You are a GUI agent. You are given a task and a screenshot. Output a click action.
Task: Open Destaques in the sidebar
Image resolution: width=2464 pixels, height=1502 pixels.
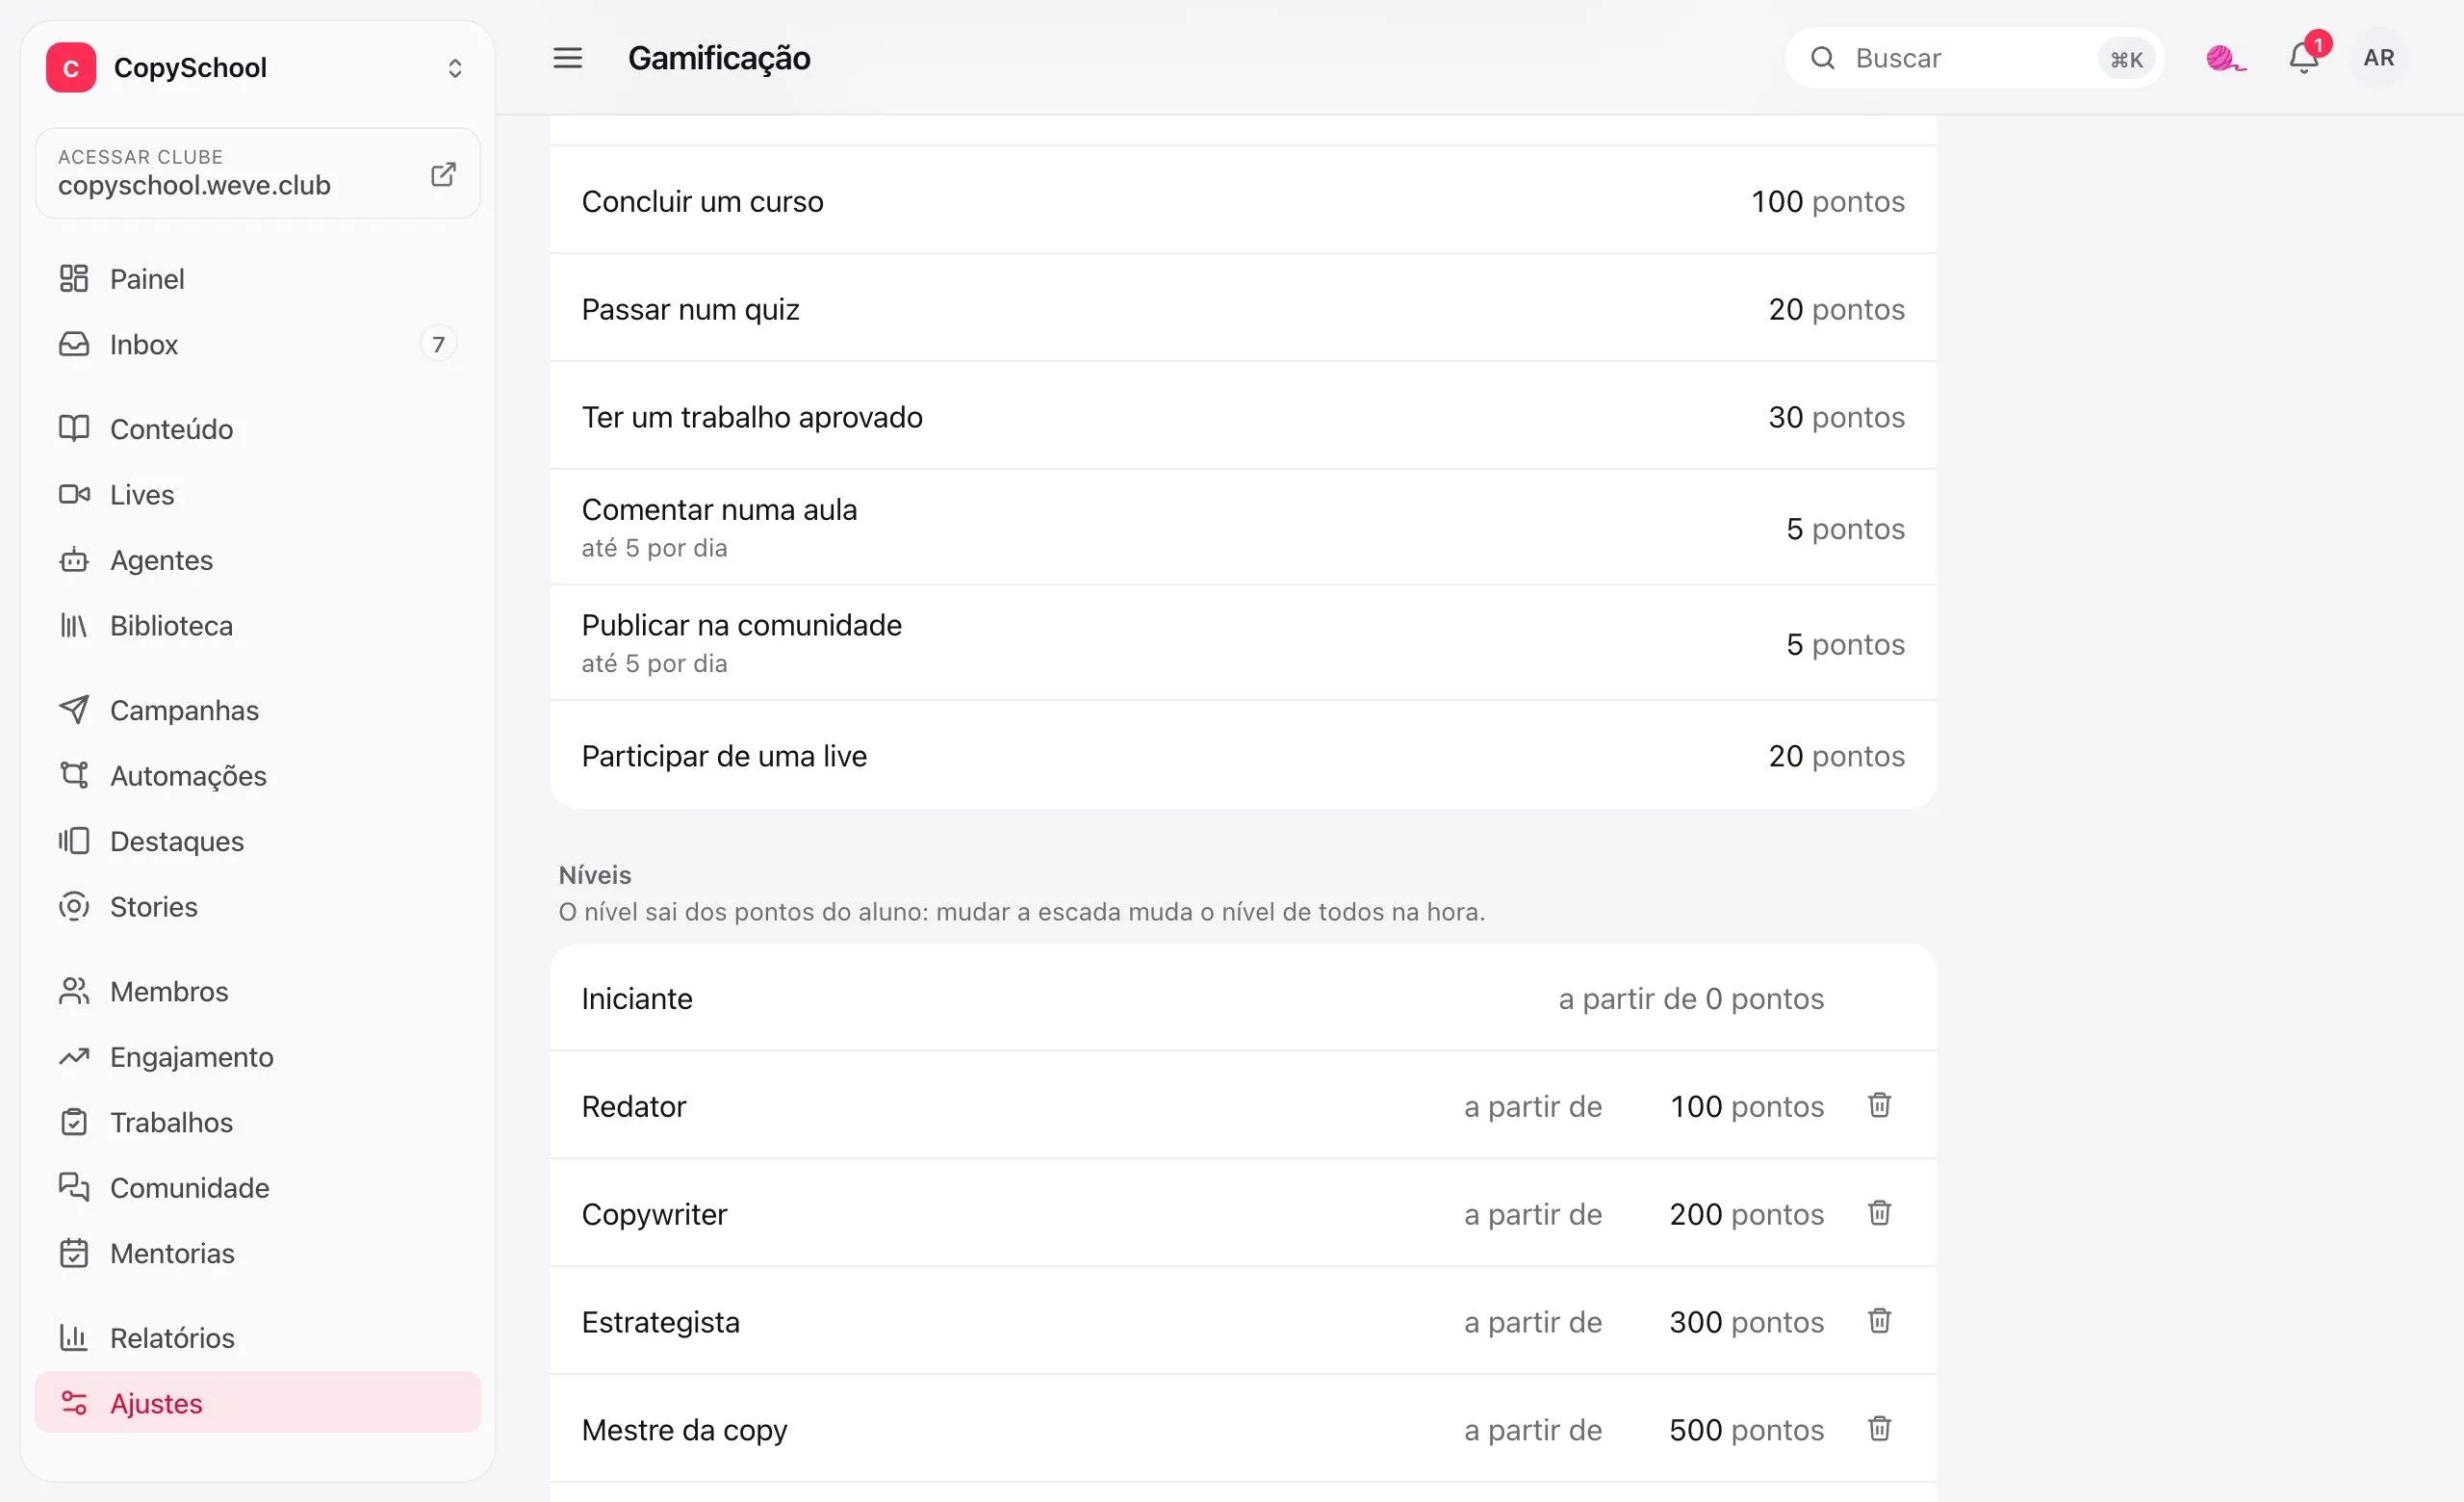pos(257,841)
